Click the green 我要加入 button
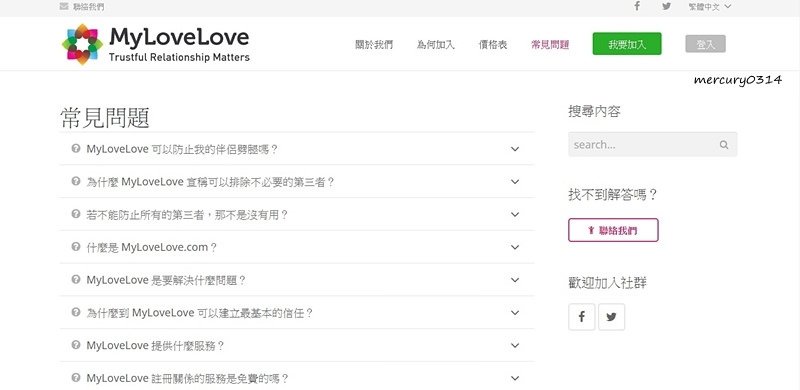This screenshot has height=390, width=800. [627, 44]
